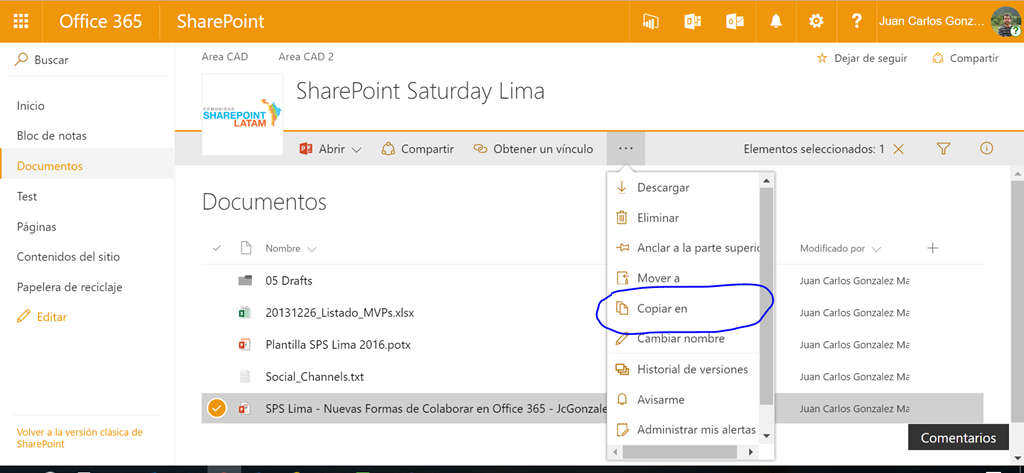This screenshot has width=1024, height=473.
Task: Click the Descargar download arrow icon
Action: click(622, 188)
